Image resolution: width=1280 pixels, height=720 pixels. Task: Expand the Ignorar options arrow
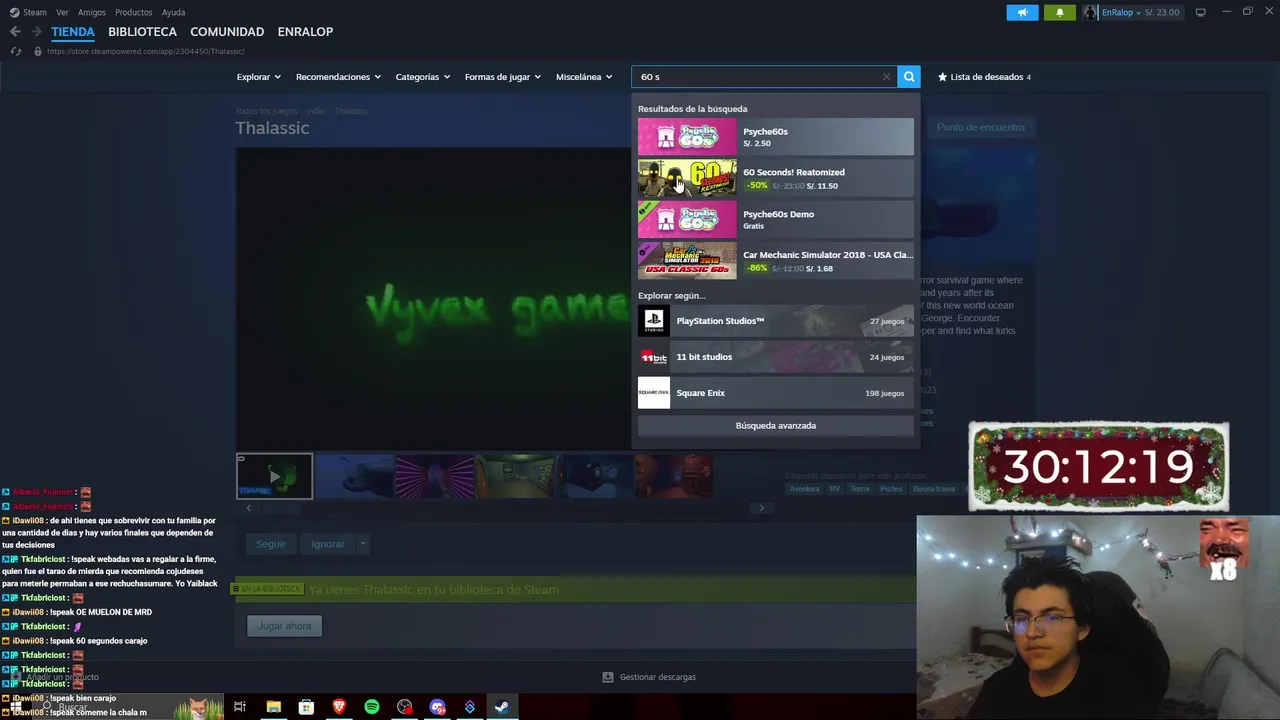coord(363,544)
